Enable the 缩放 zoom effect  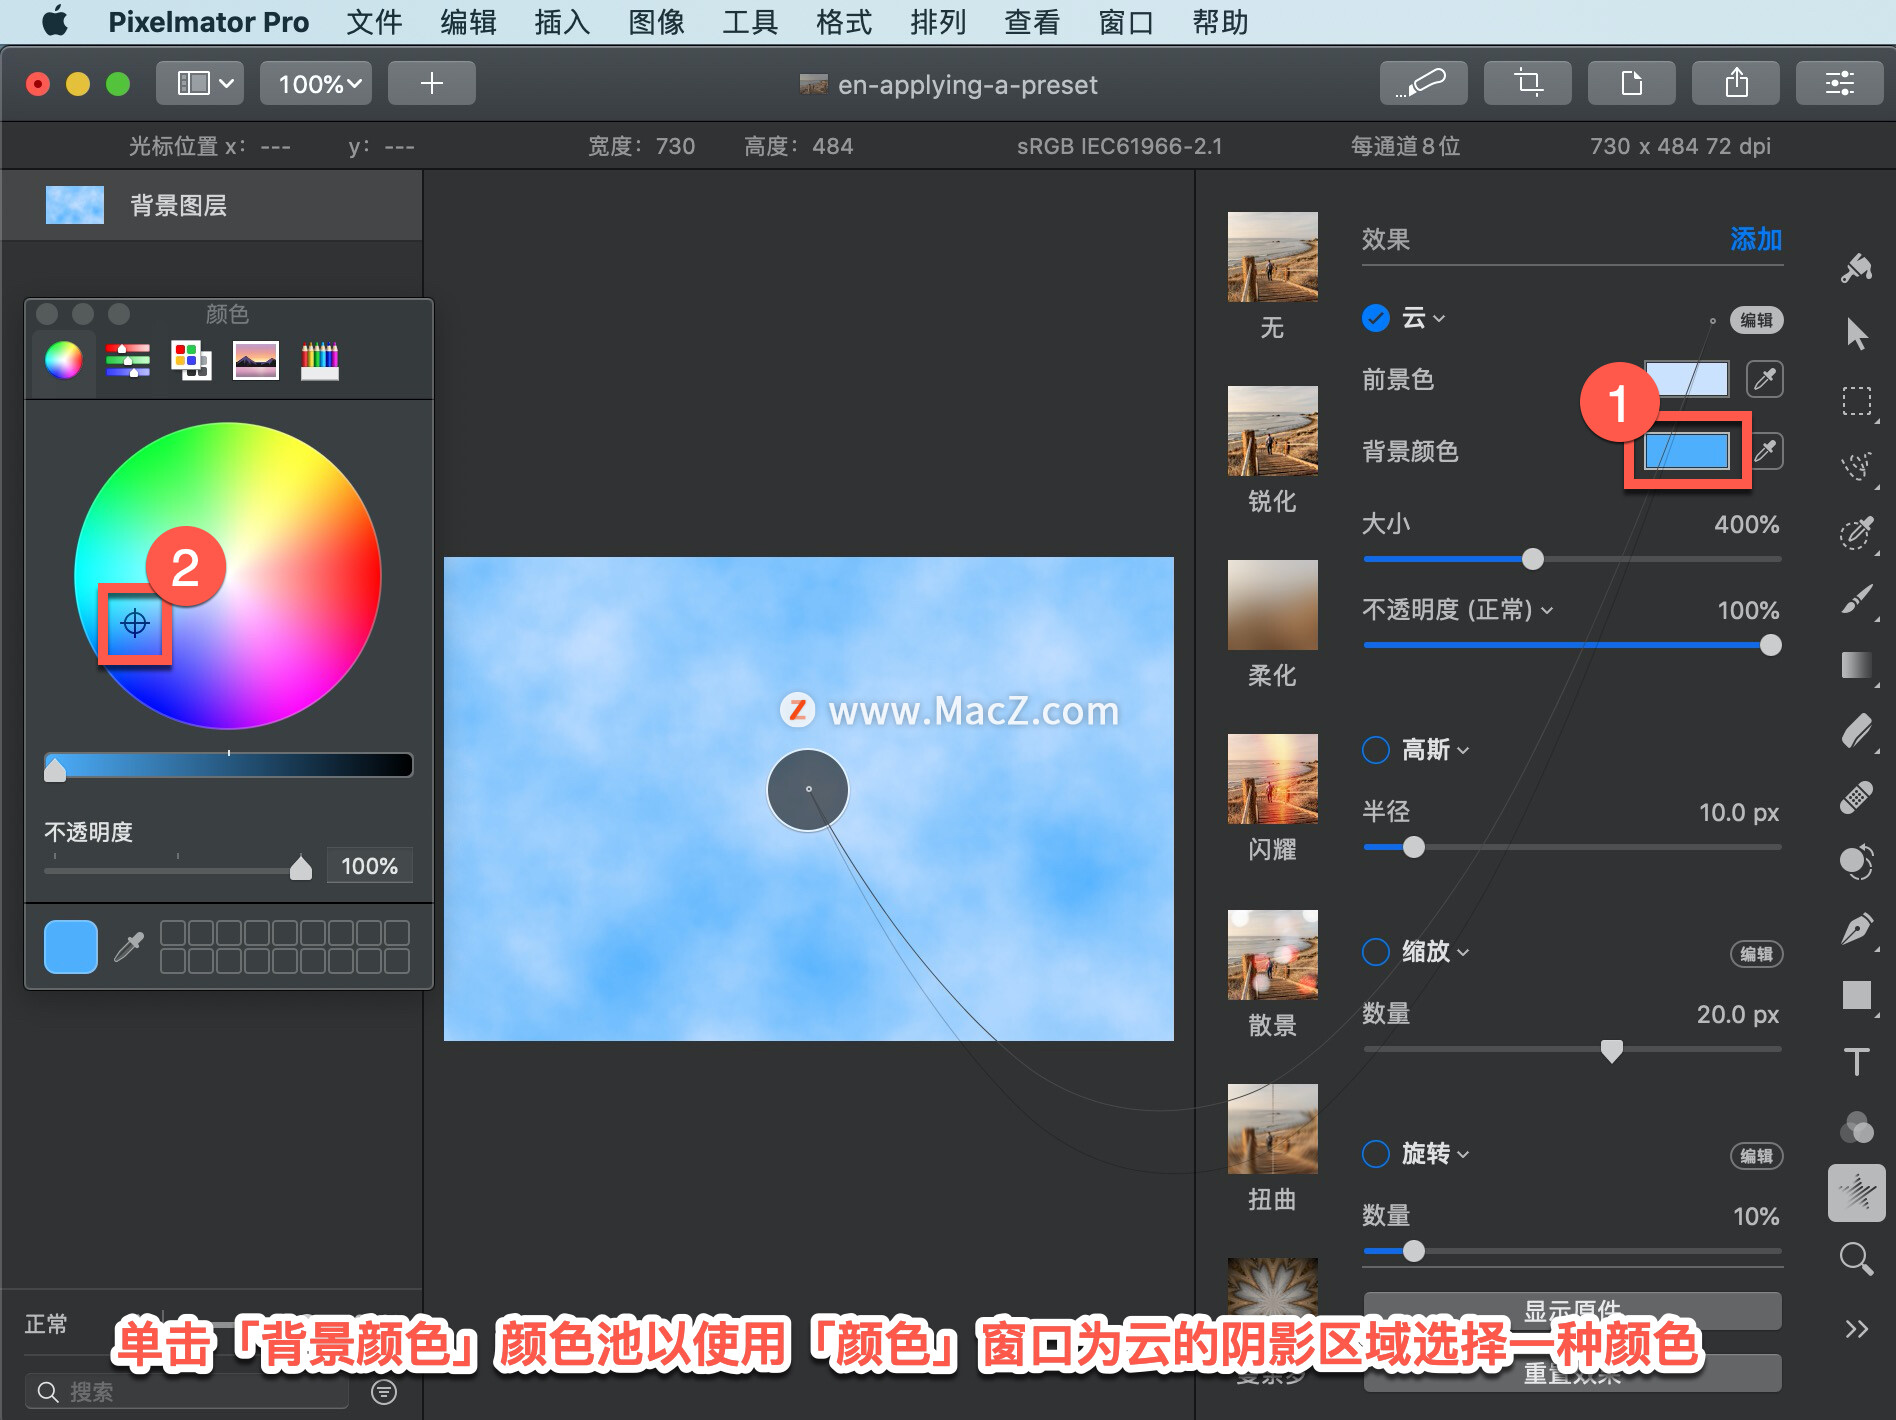tap(1376, 952)
